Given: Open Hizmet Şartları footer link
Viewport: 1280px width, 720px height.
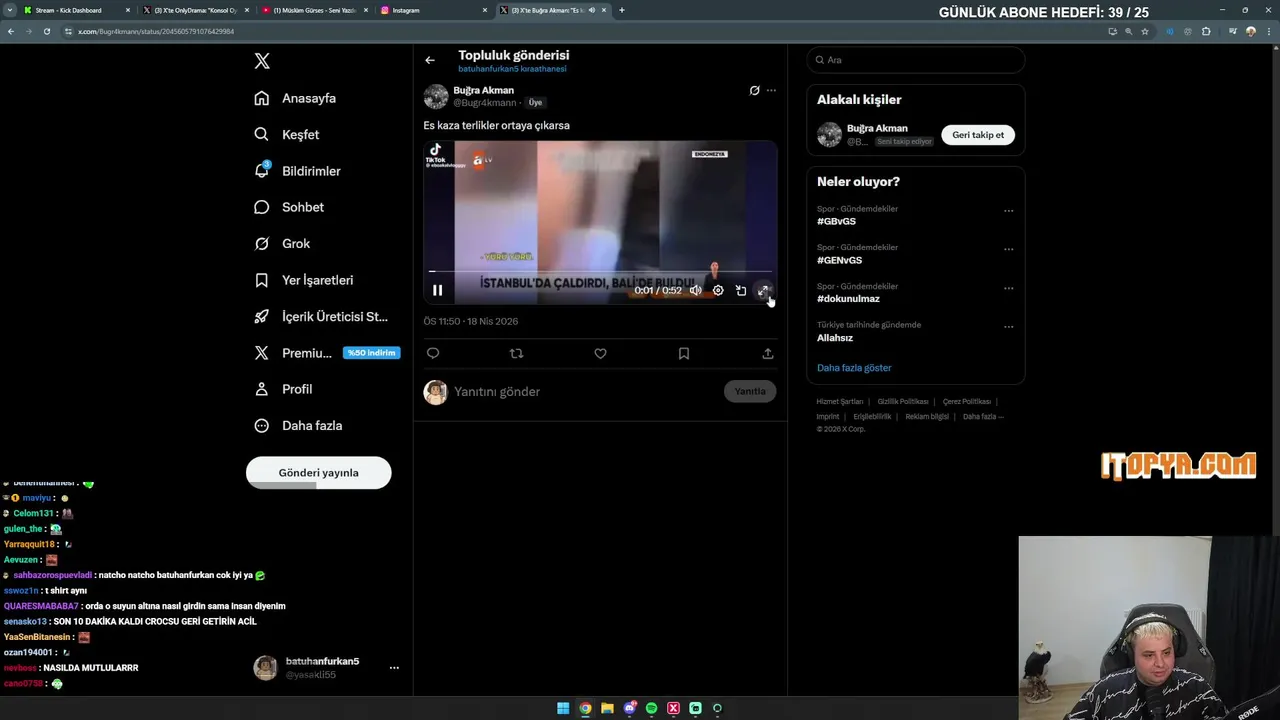Looking at the screenshot, I should pyautogui.click(x=840, y=402).
